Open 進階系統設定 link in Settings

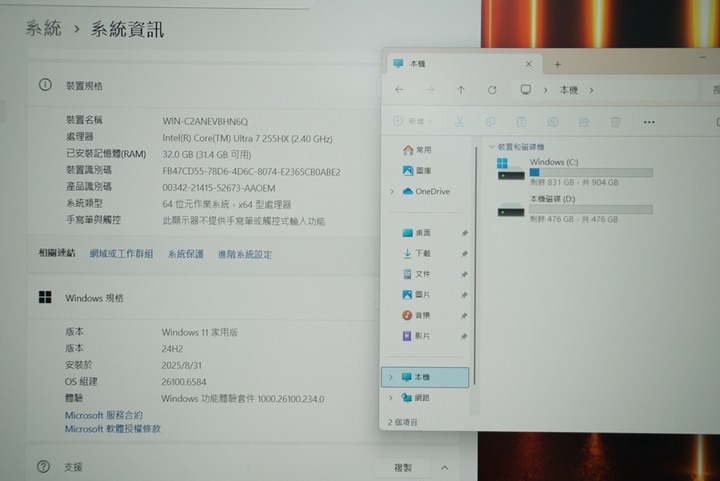coord(245,255)
